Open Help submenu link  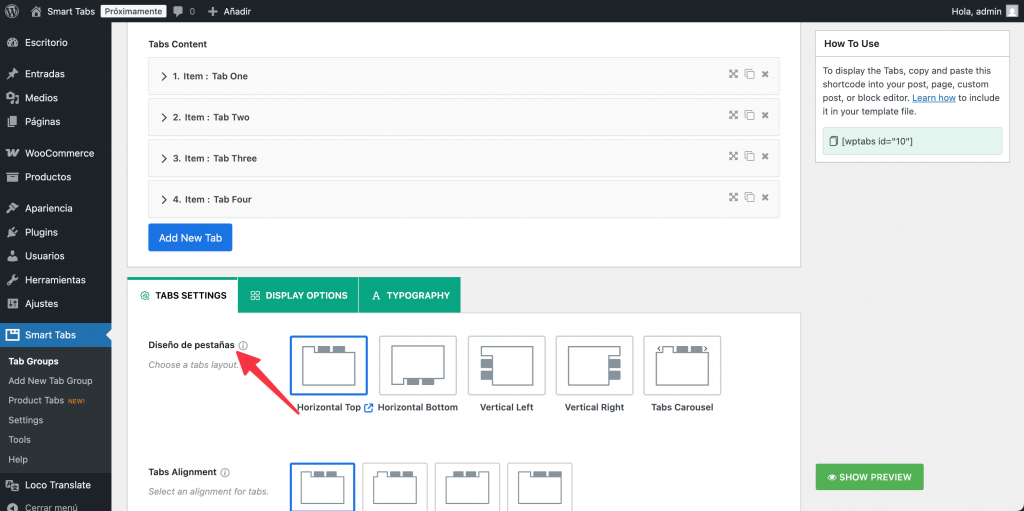click(x=18, y=459)
